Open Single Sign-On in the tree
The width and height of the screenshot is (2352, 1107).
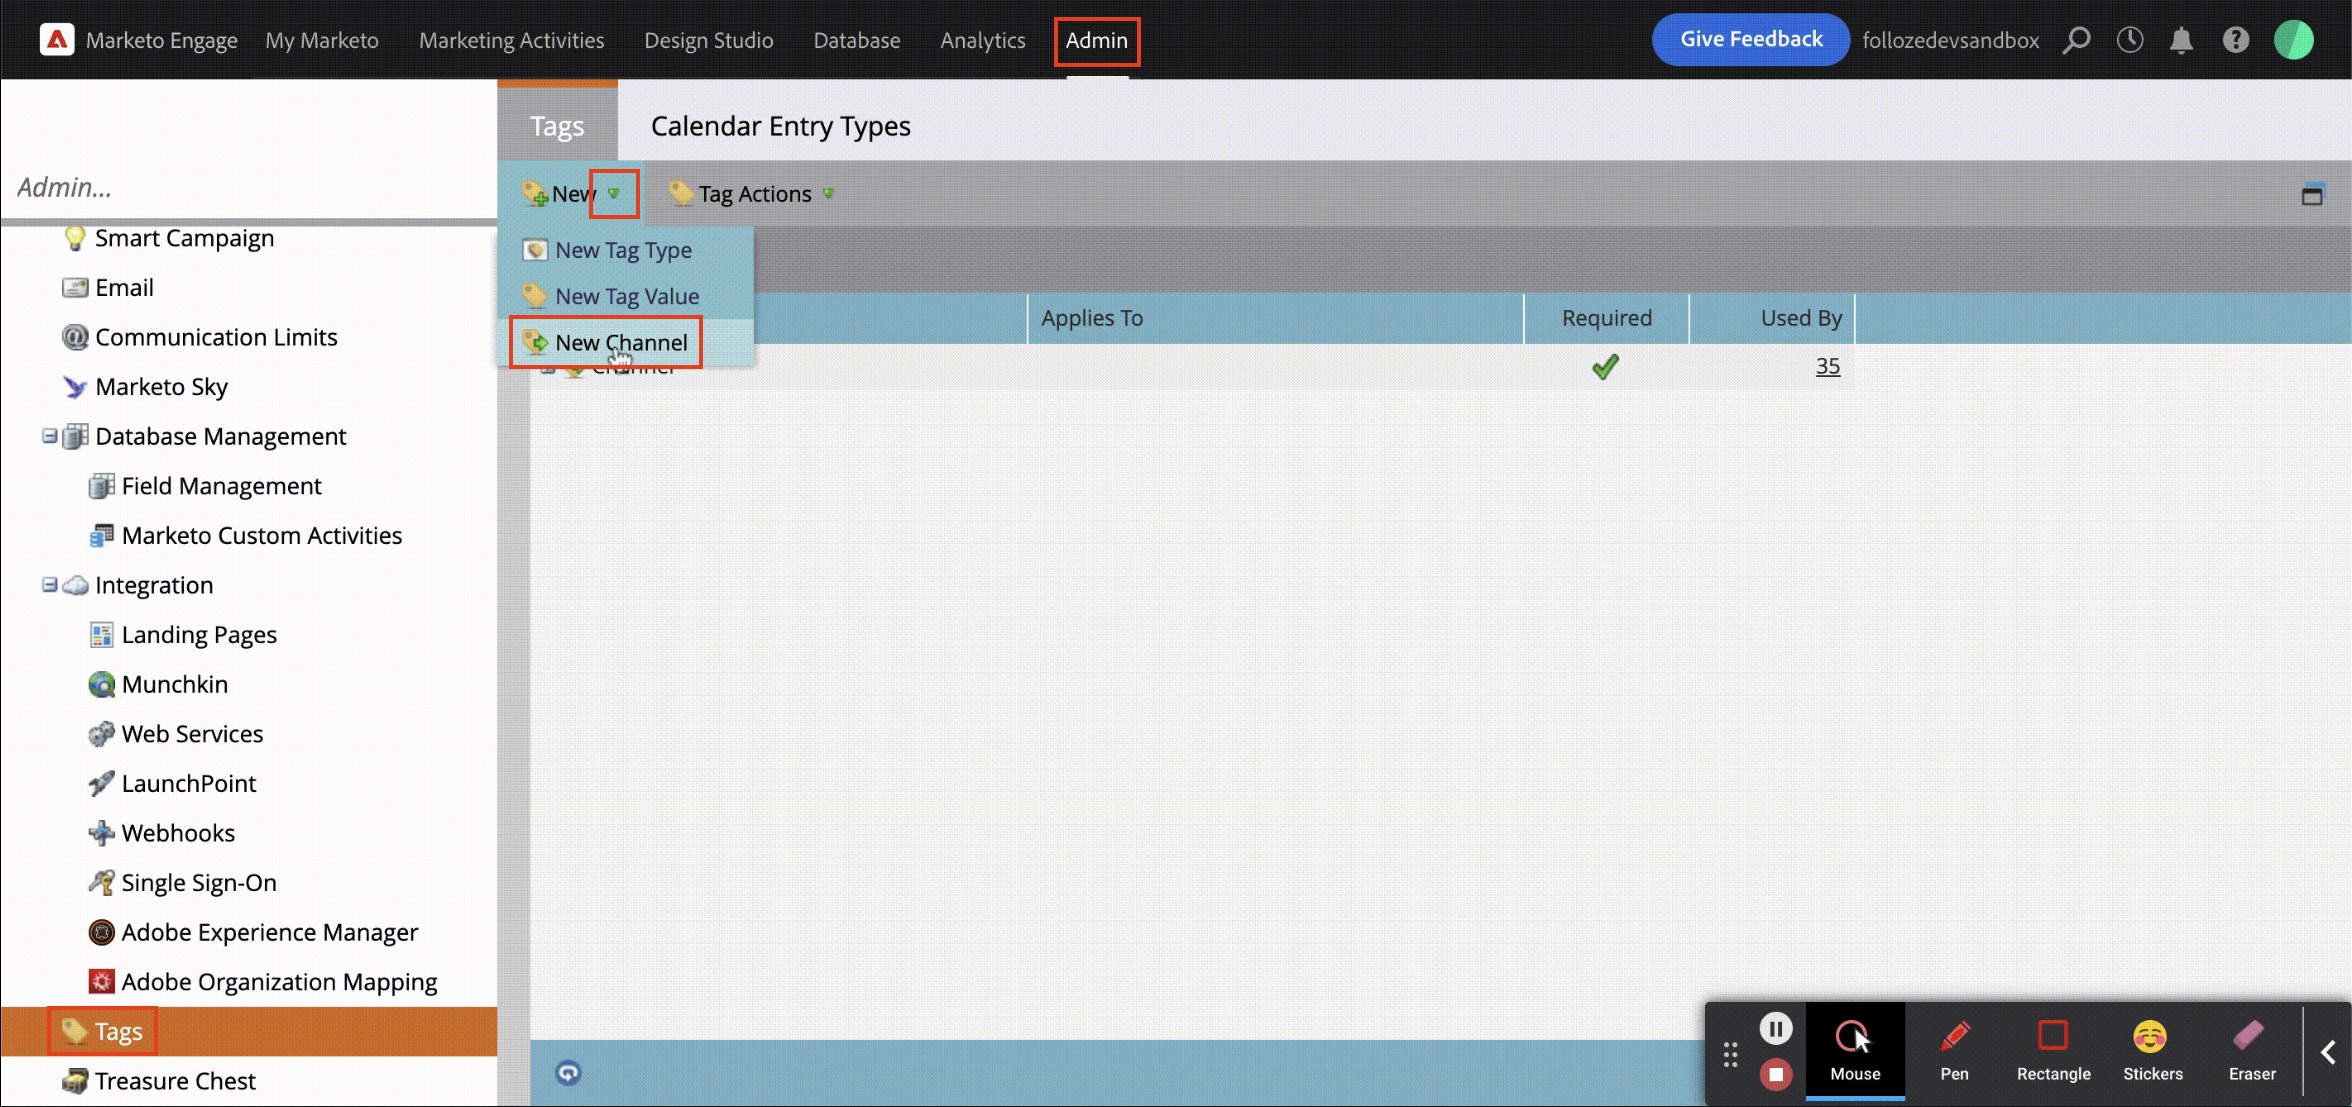(198, 882)
